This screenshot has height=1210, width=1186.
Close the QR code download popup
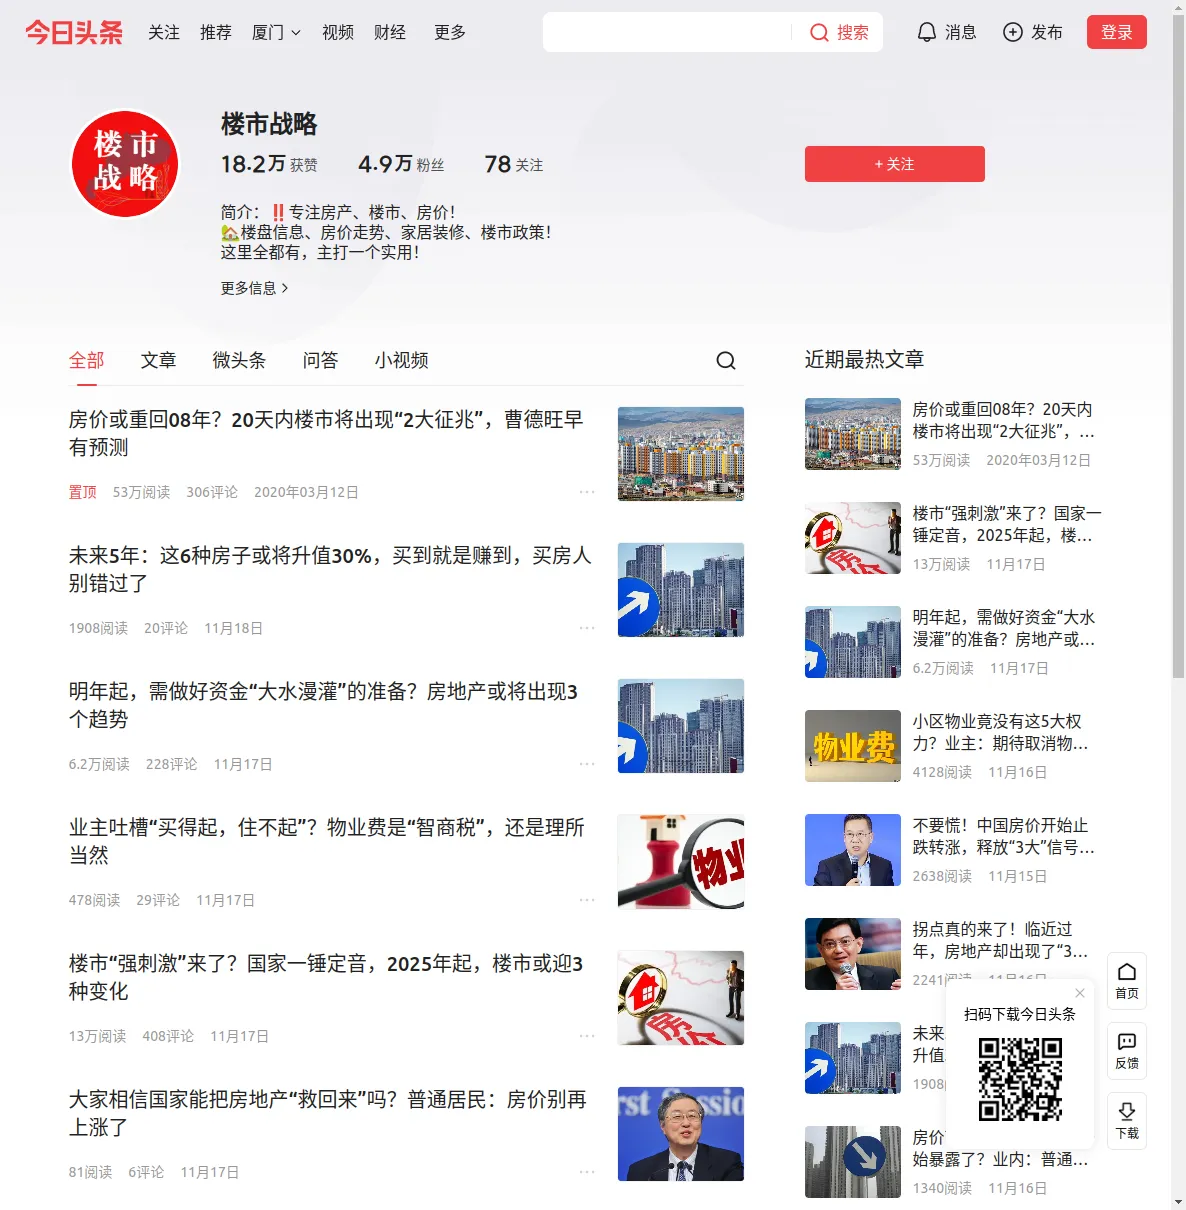pyautogui.click(x=1080, y=993)
